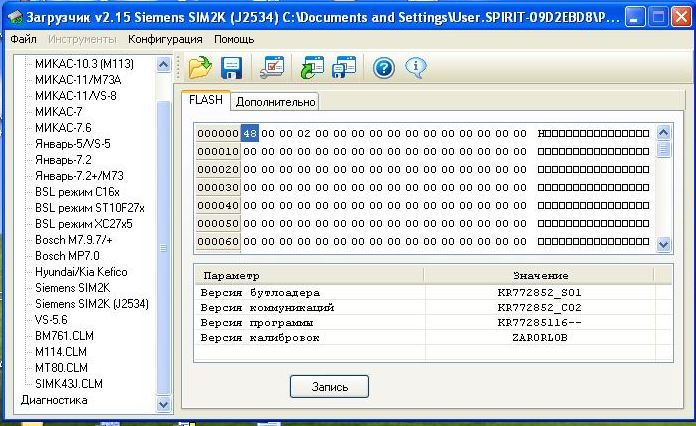The width and height of the screenshot is (696, 426).
Task: Click the green arrow window icon
Action: click(312, 68)
